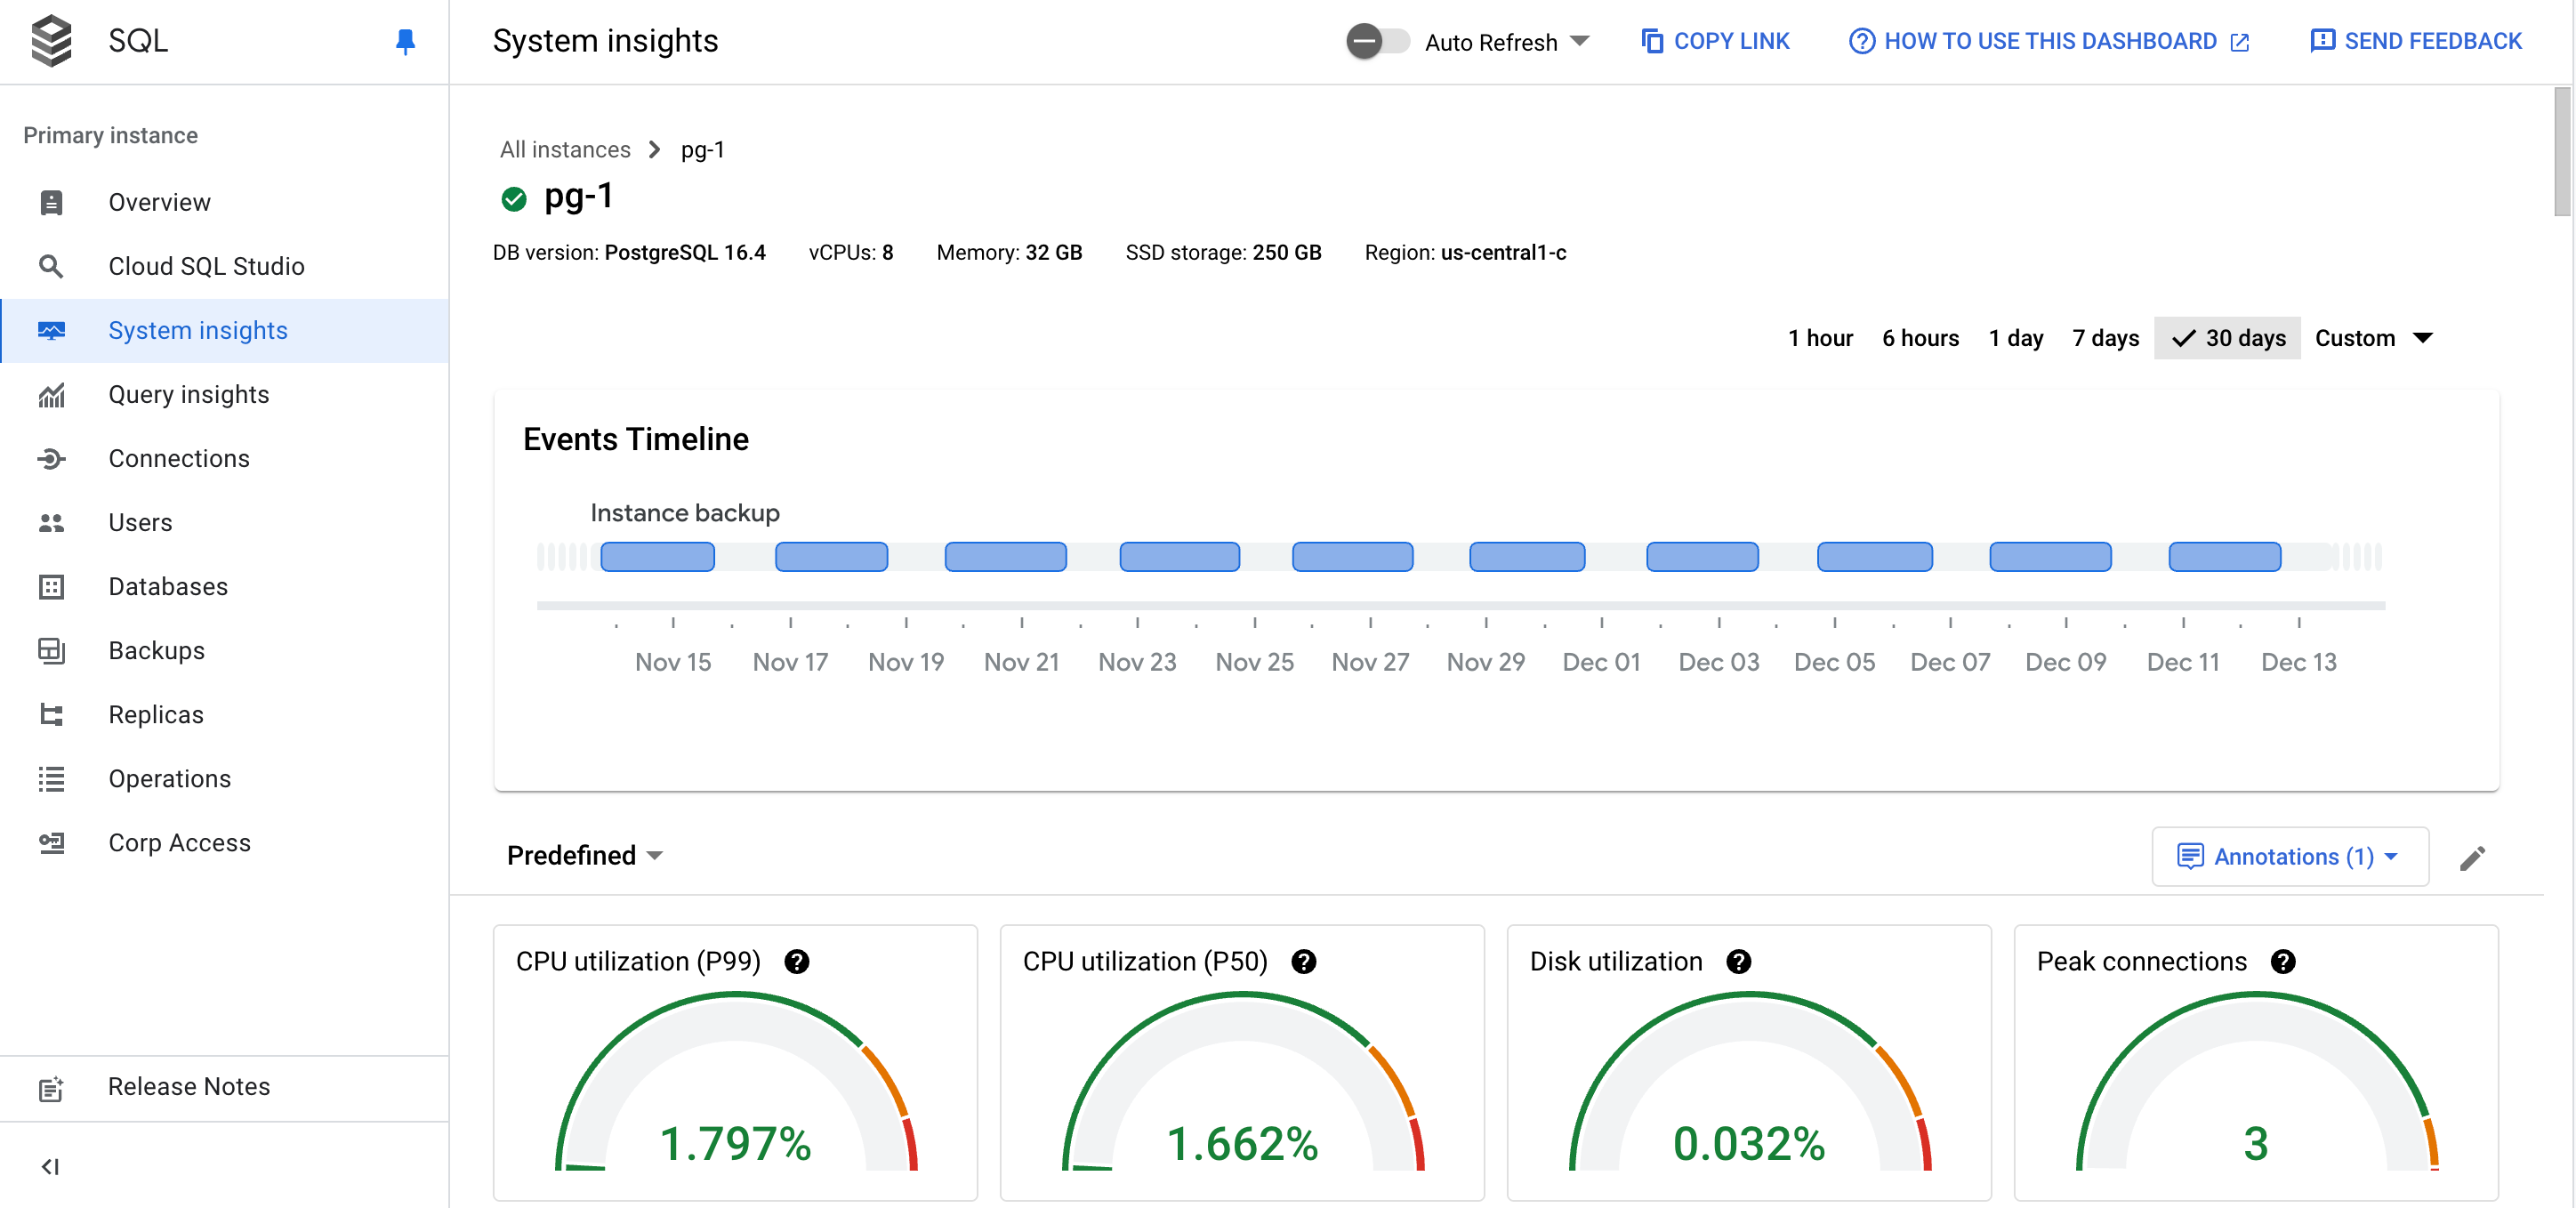Click the COPY LINK button
Screen dimensions: 2576x1208
pos(1715,41)
